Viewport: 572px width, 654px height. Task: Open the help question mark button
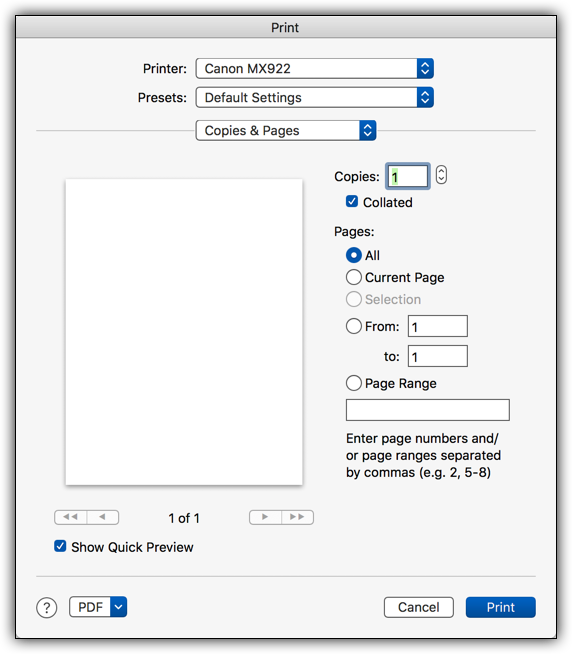tap(47, 608)
